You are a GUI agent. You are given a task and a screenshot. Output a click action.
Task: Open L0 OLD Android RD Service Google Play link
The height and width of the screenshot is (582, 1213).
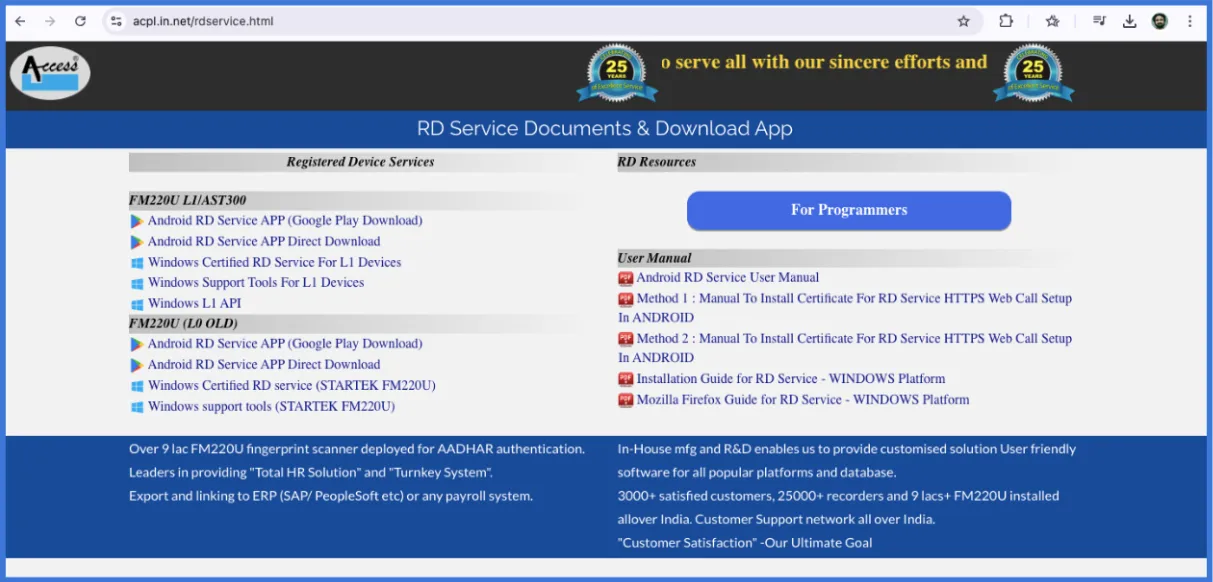point(285,344)
